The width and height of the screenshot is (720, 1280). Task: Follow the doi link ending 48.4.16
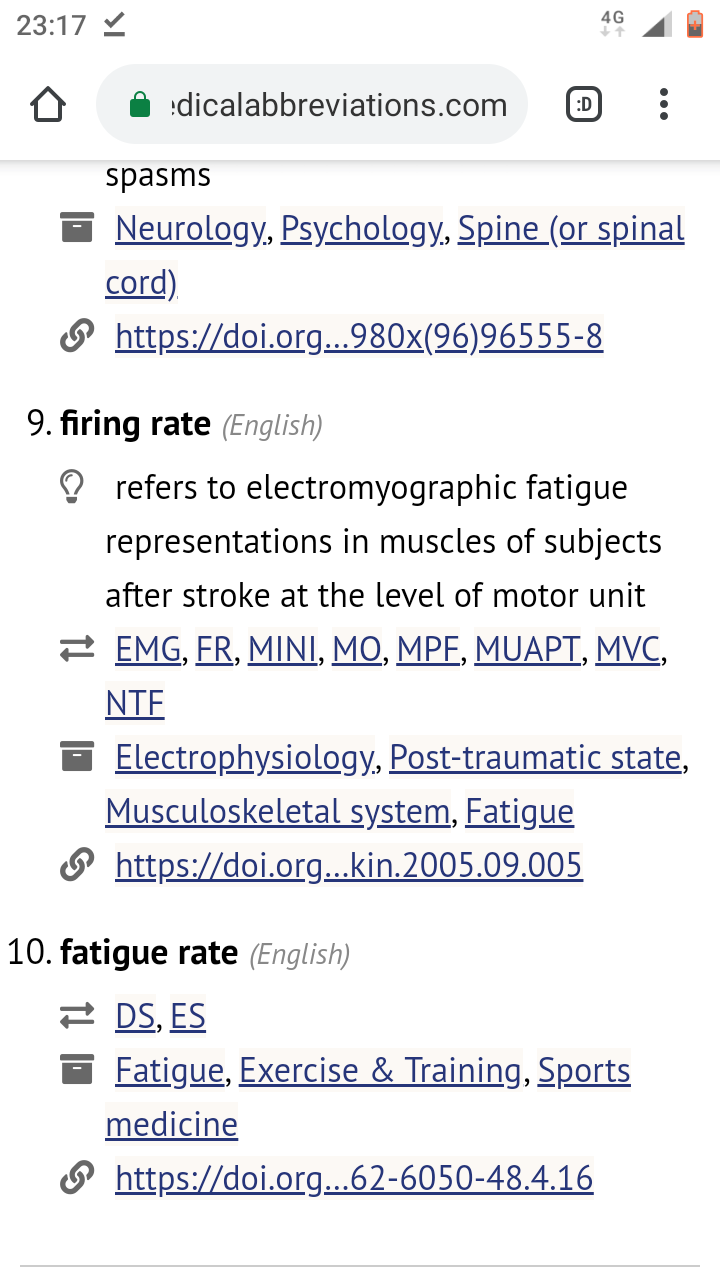click(354, 1179)
